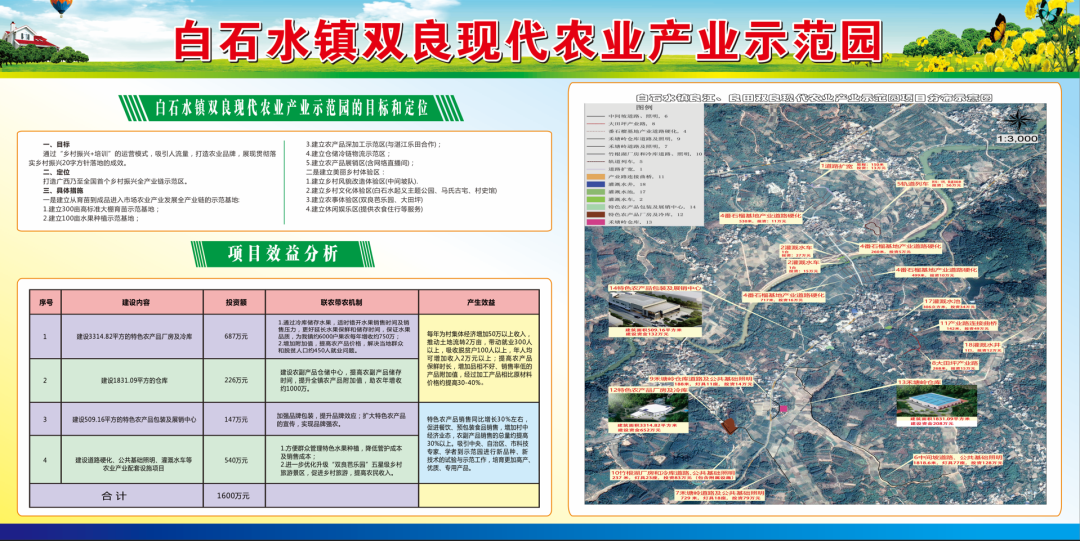Click the 序号 table header
1080x541 pixels.
[x=46, y=302]
